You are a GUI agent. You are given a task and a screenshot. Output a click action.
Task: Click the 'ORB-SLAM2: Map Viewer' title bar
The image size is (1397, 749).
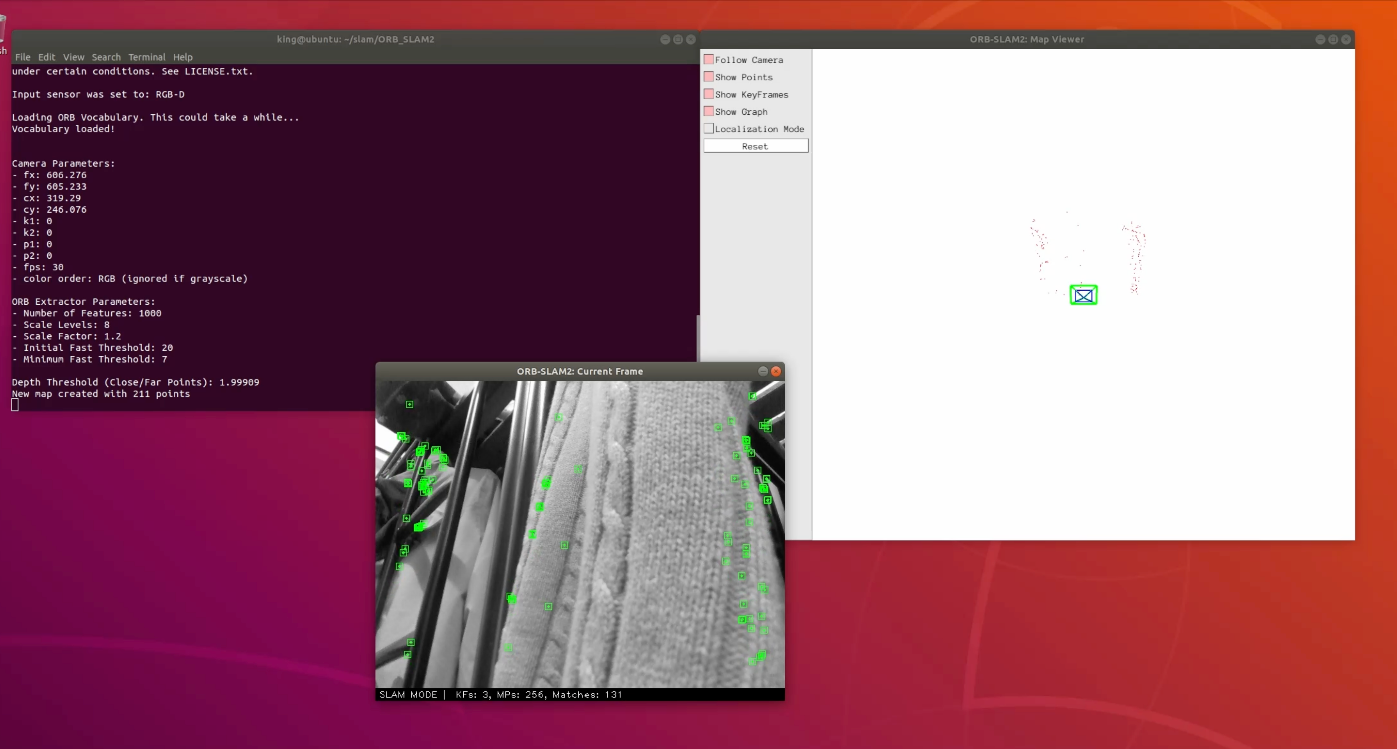tap(1027, 39)
